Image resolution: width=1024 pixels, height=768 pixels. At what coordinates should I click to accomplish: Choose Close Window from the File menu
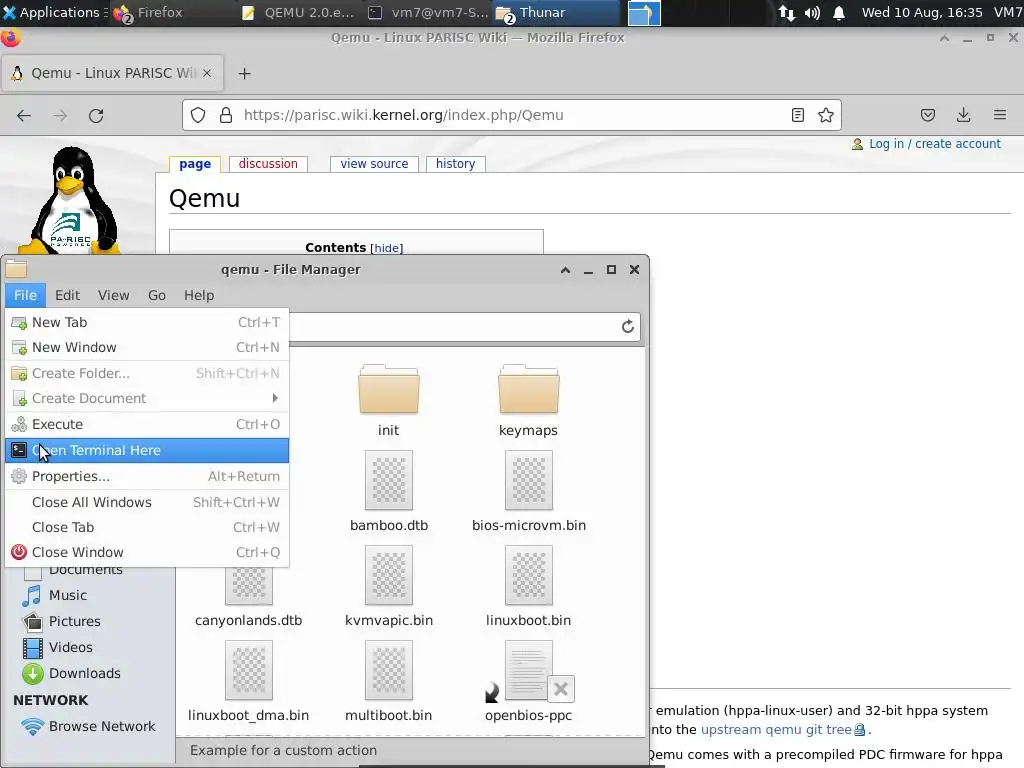coord(147,552)
